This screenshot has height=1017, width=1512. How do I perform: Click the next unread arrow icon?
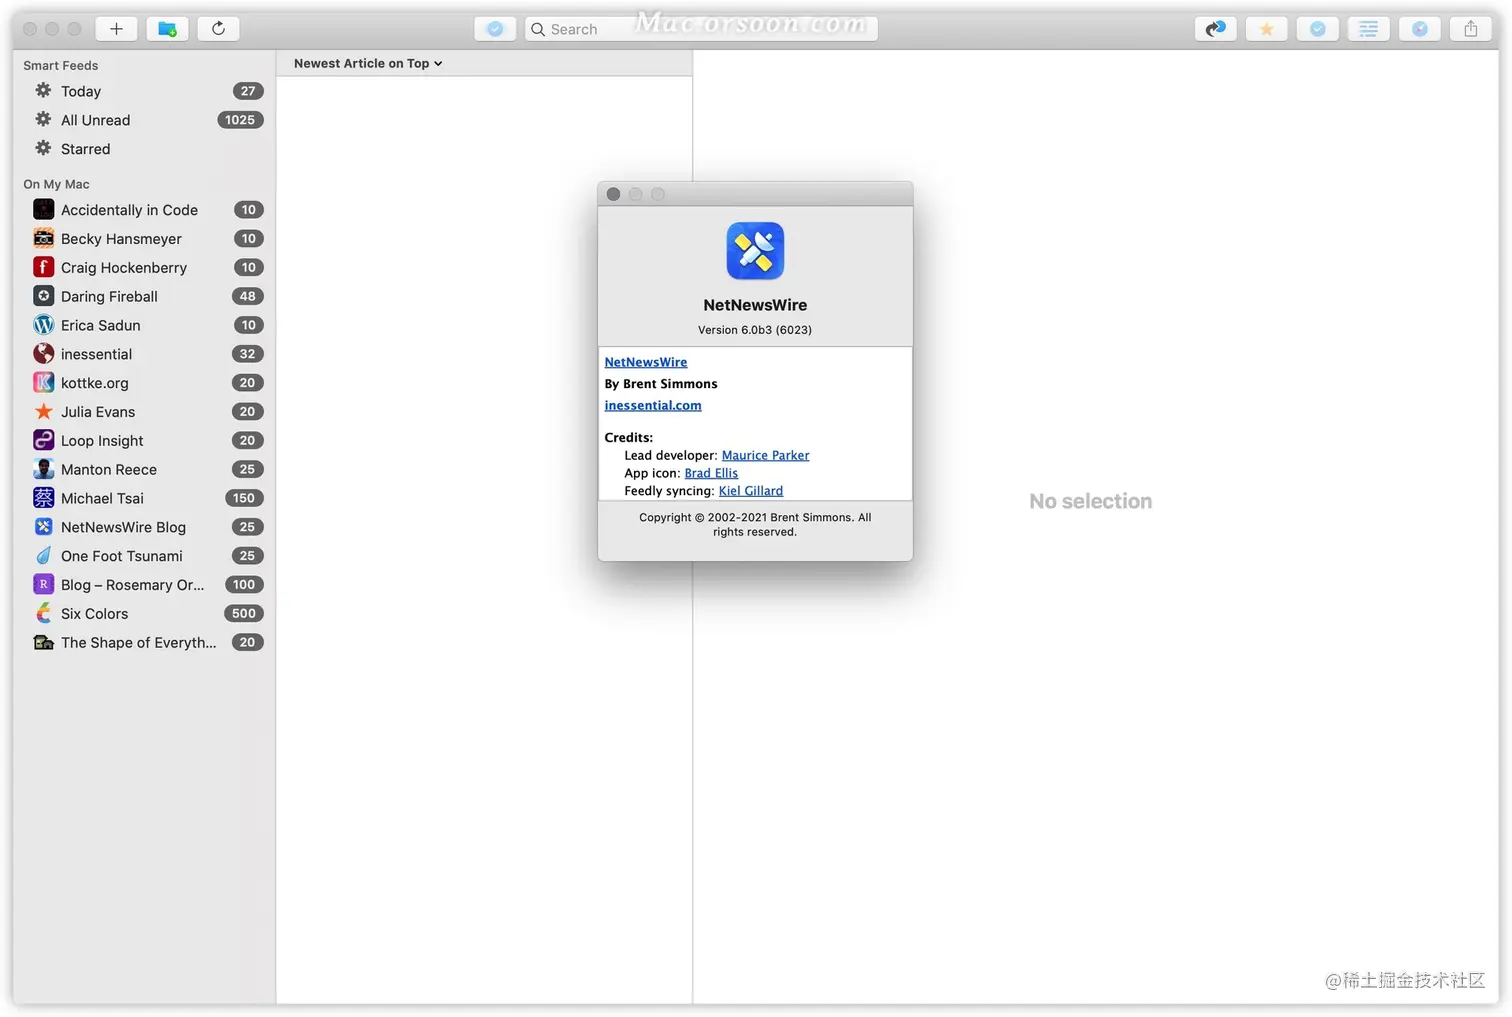tap(1215, 29)
